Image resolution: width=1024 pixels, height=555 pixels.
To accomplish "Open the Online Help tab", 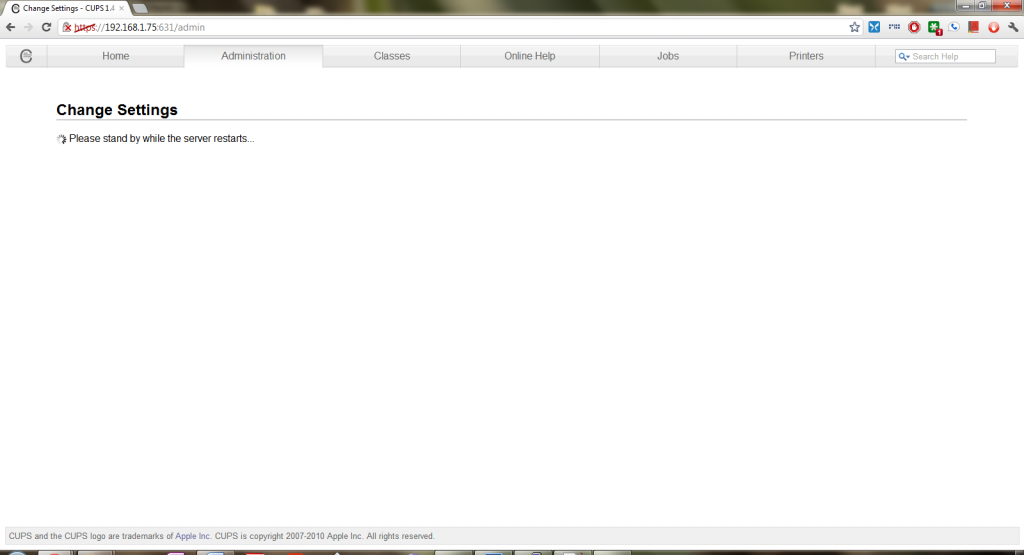I will (x=530, y=56).
